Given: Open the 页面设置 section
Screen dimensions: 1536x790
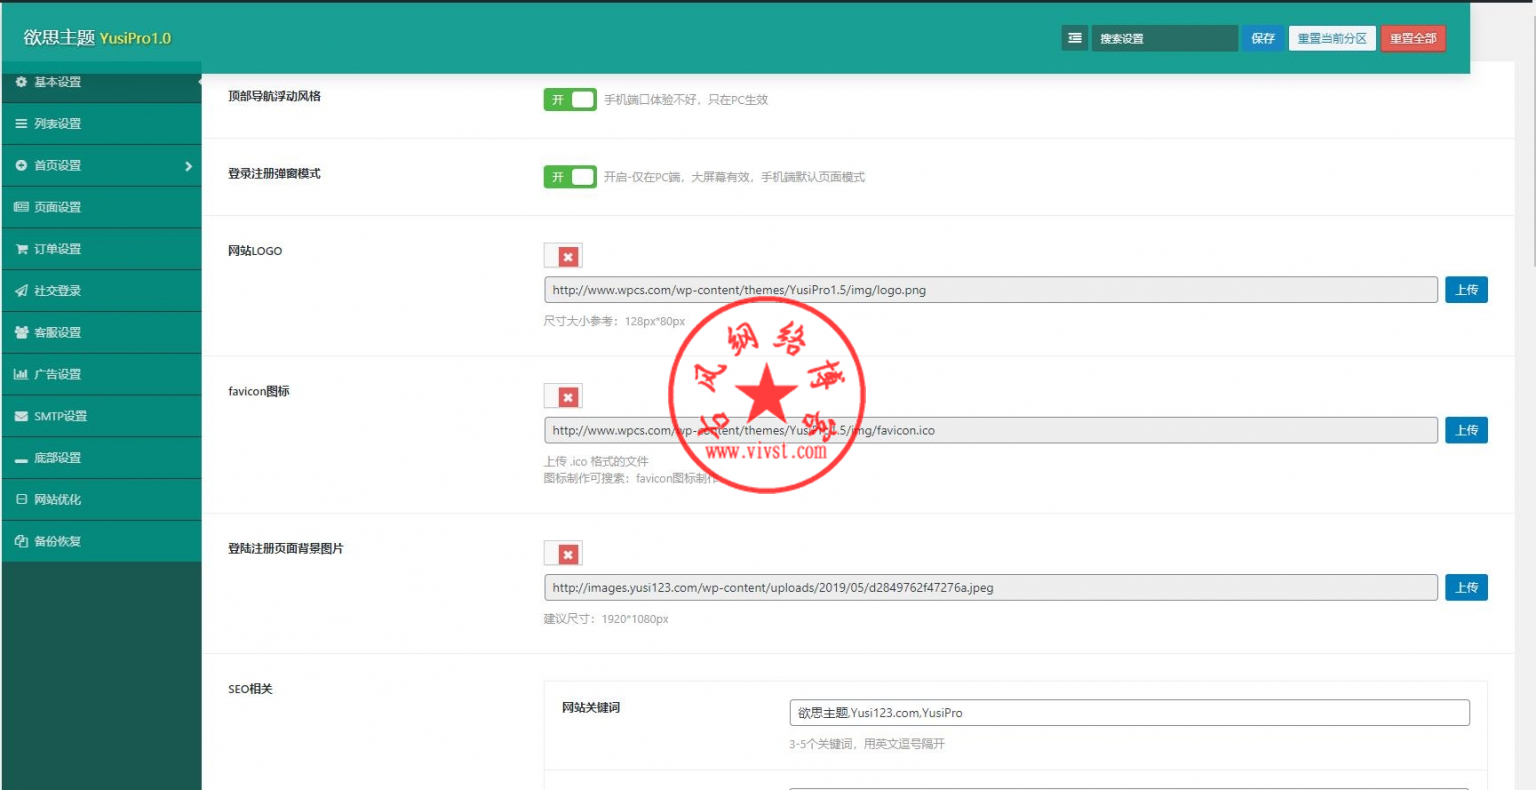Looking at the screenshot, I should click(101, 207).
